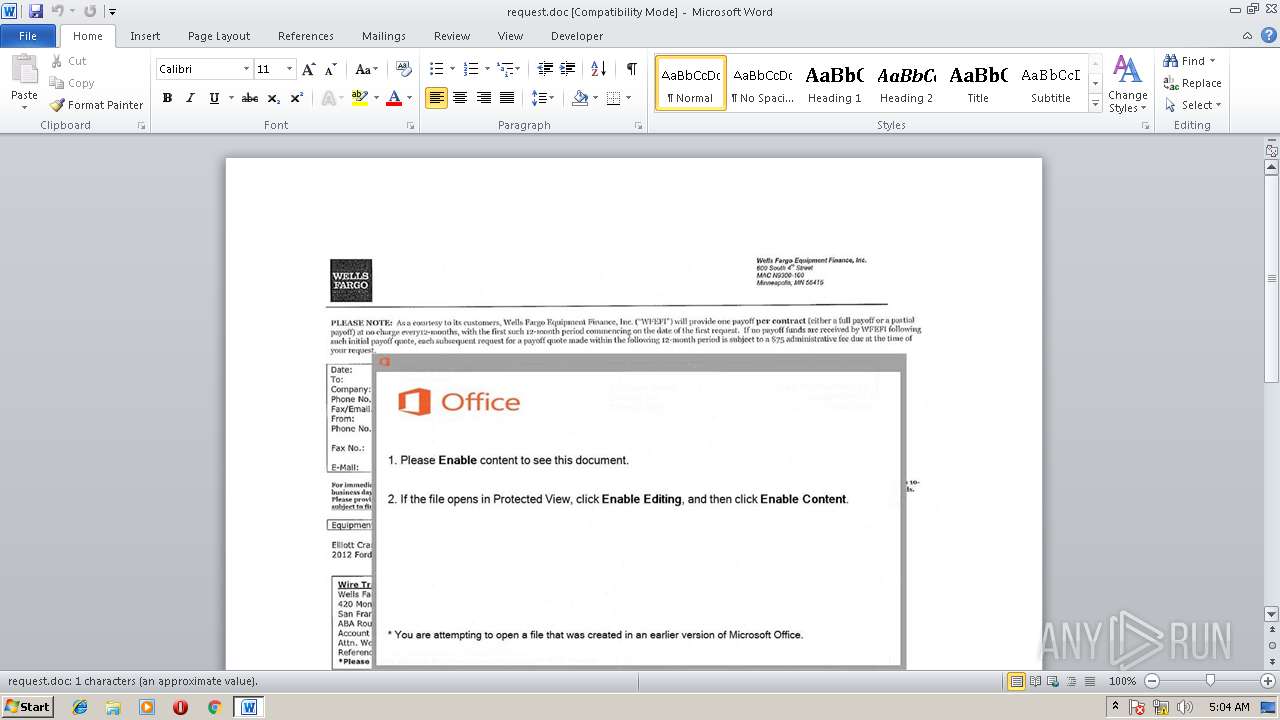
Task: Switch to the Insert tab
Action: click(145, 36)
